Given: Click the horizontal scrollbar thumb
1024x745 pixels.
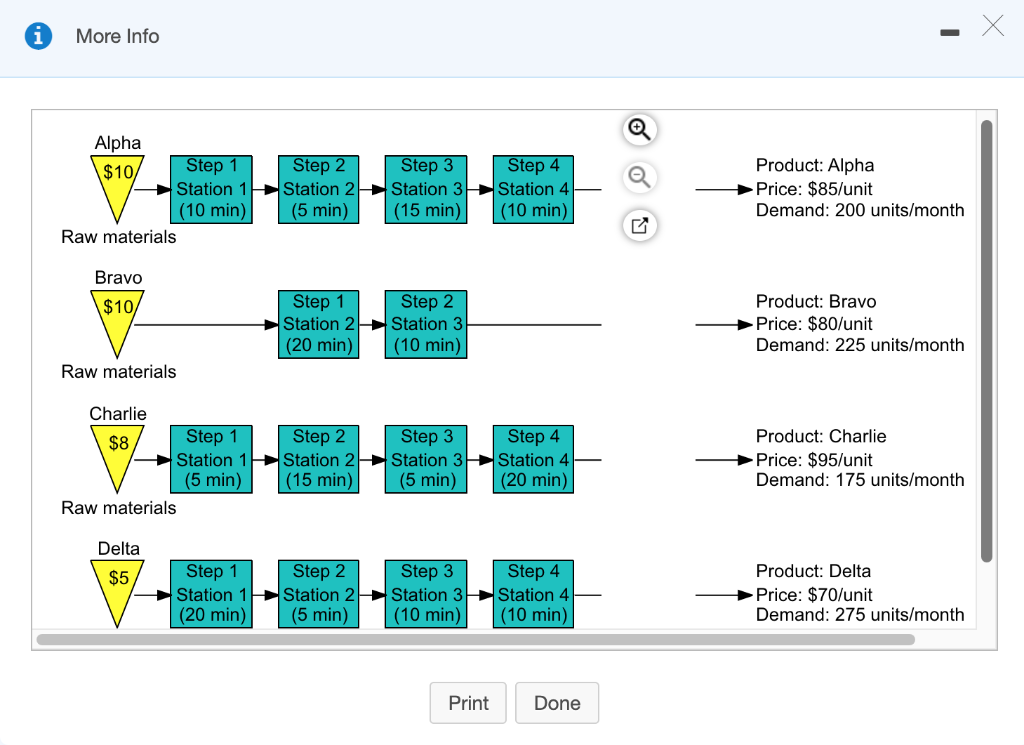Looking at the screenshot, I should click(x=475, y=639).
